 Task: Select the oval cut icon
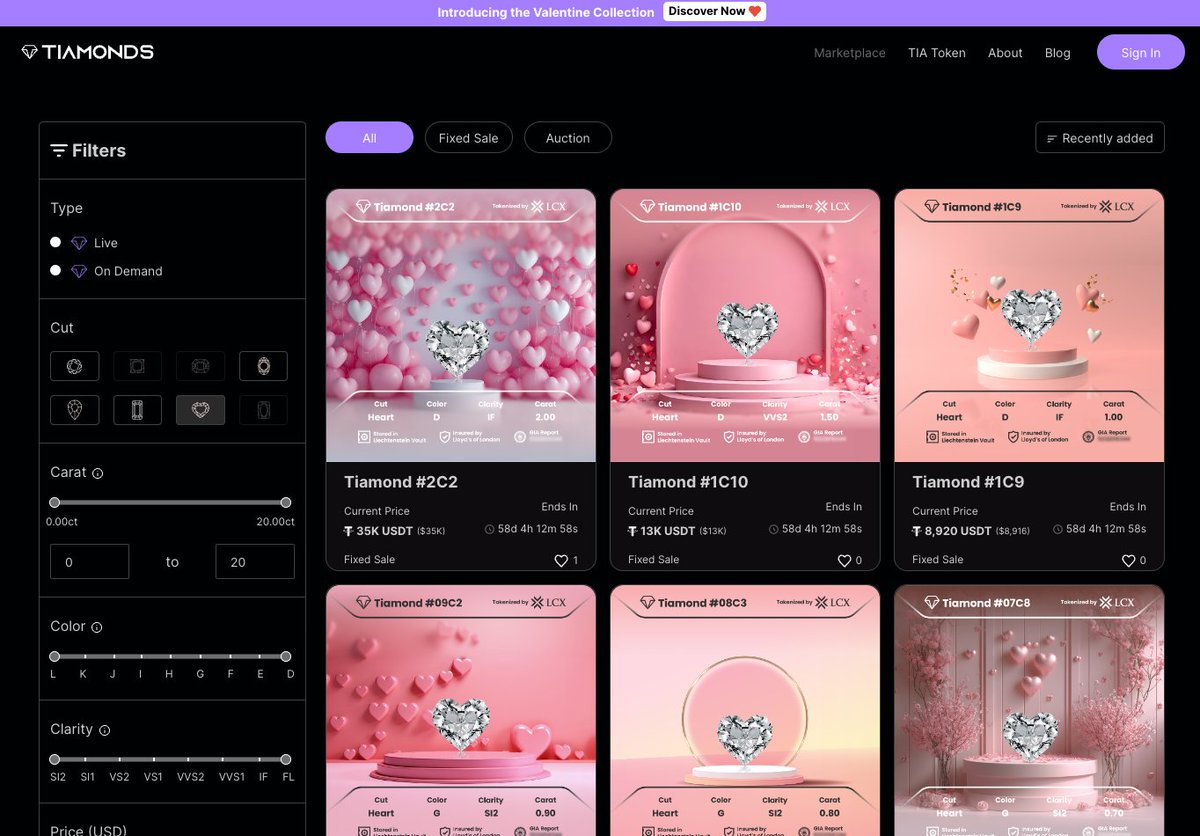coord(263,366)
